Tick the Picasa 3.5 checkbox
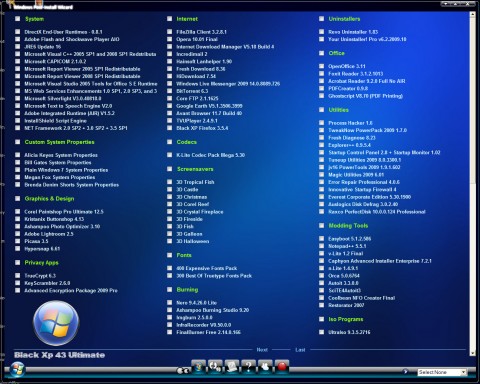The height and width of the screenshot is (384, 480). (18, 241)
